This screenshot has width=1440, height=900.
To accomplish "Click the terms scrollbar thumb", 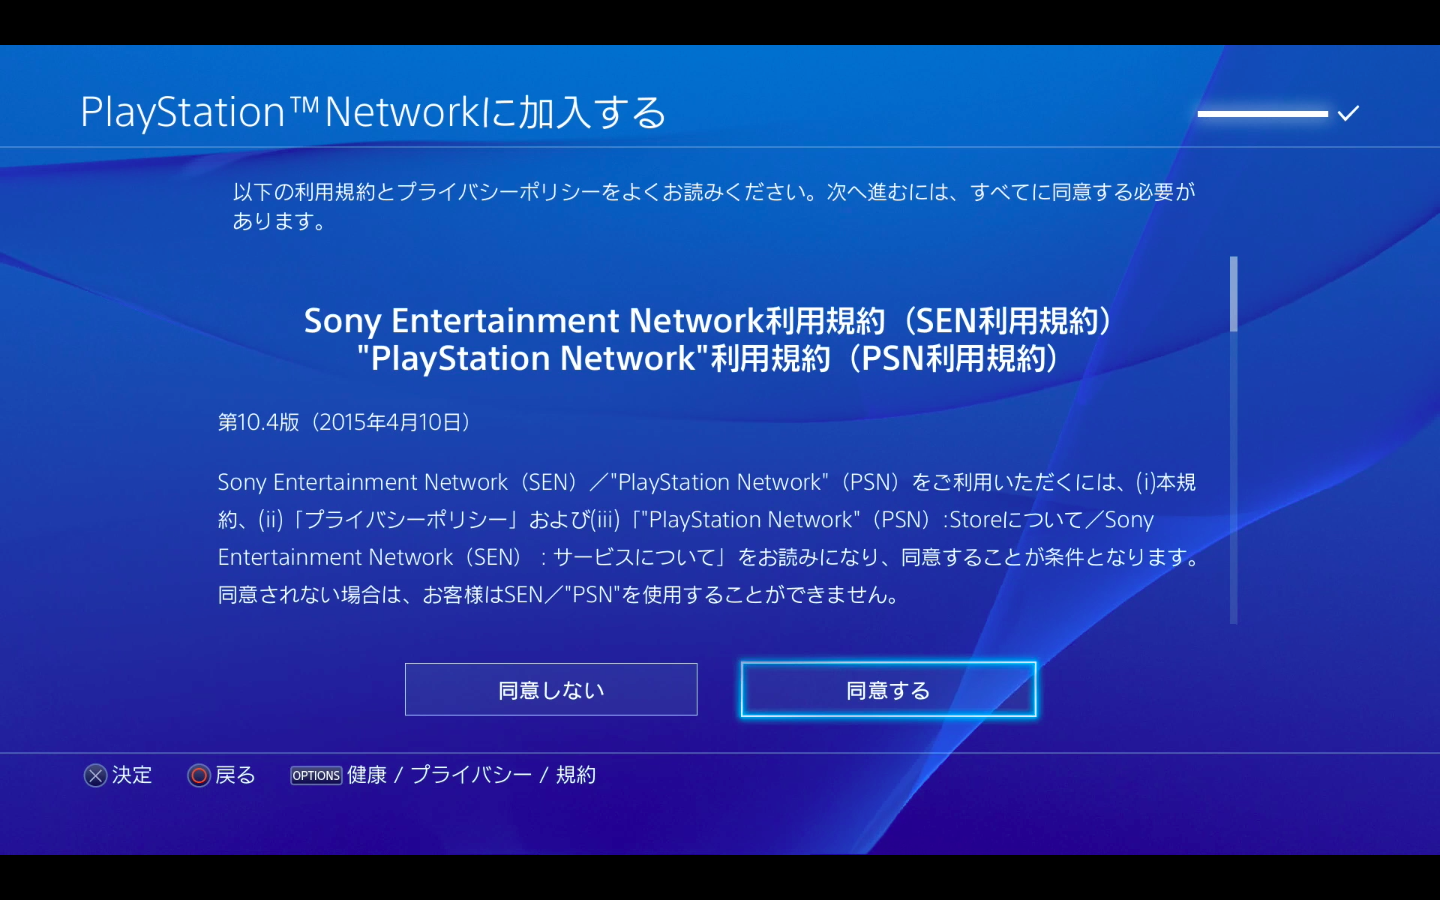I will click(1234, 294).
